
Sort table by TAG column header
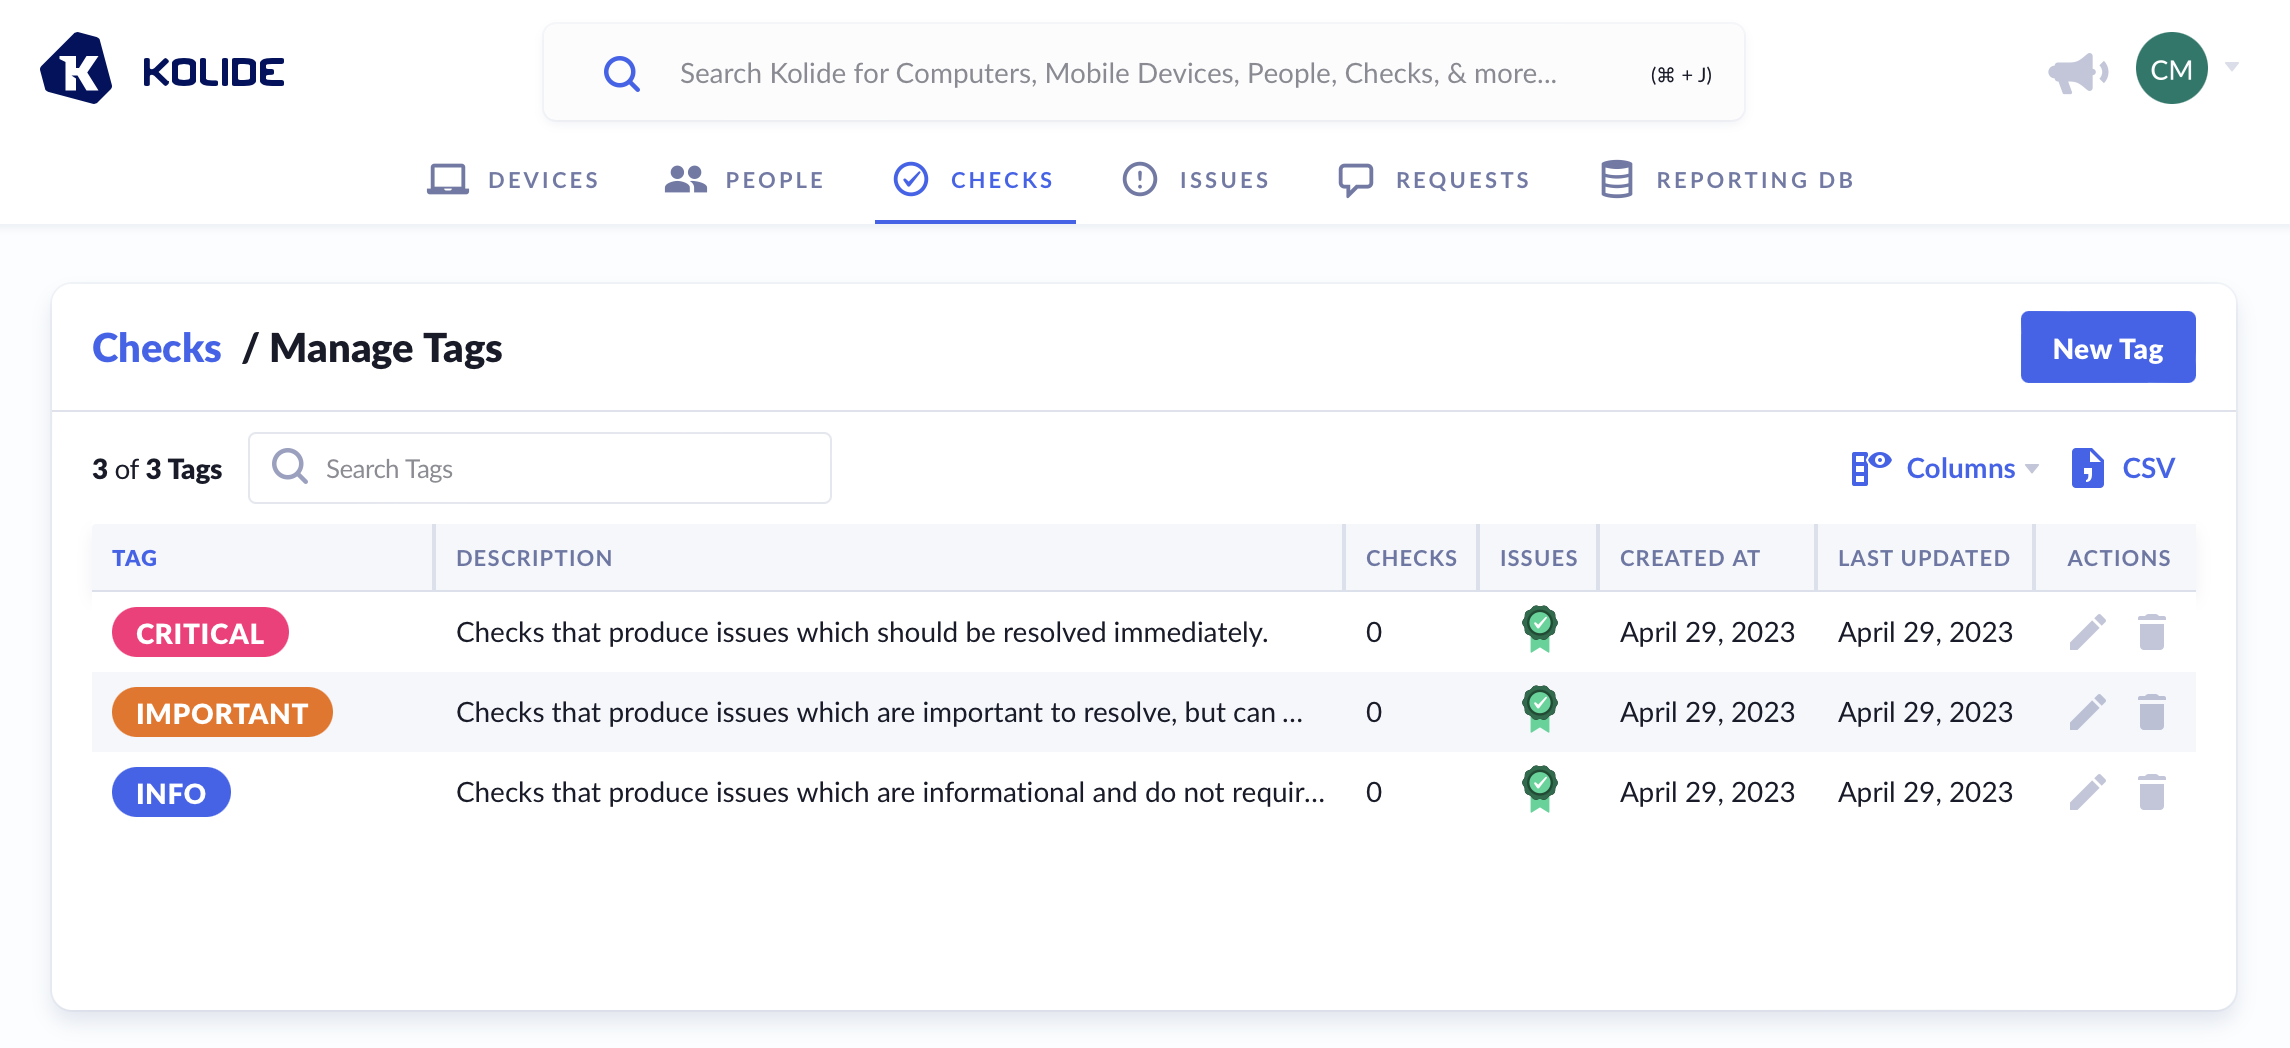pos(135,558)
